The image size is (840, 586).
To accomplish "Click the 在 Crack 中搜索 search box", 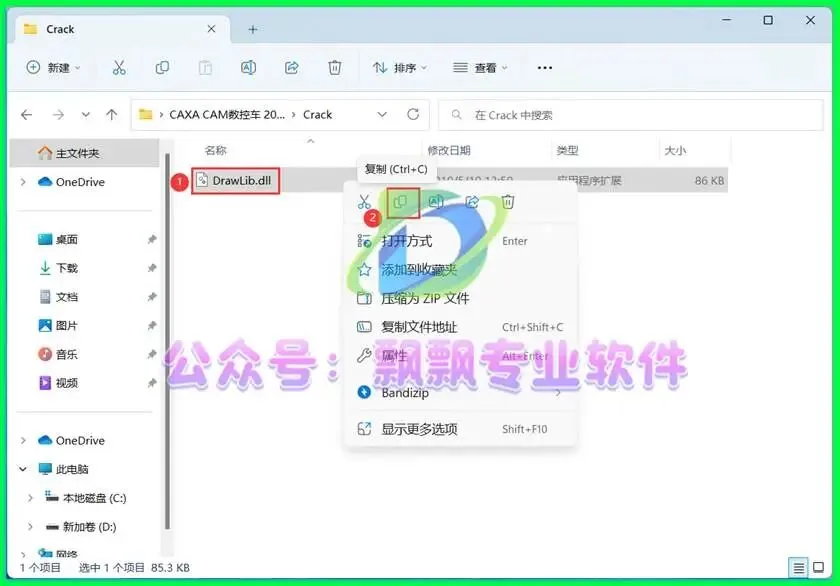I will click(x=631, y=115).
